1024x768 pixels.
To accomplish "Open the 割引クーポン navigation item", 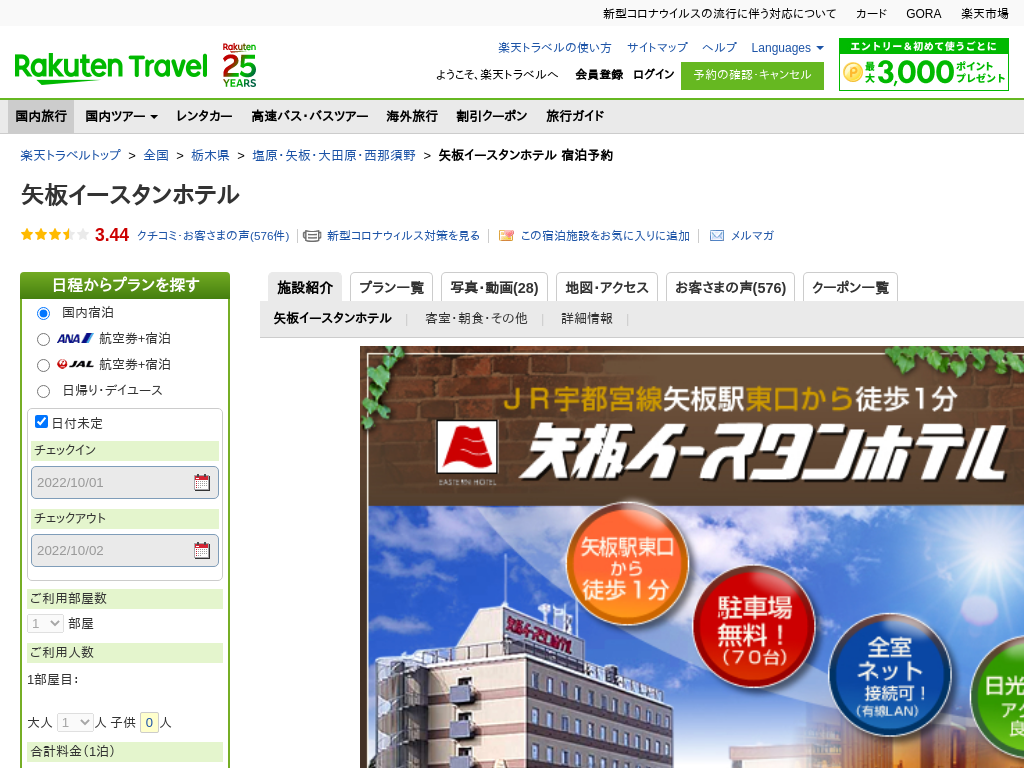I will (x=492, y=116).
